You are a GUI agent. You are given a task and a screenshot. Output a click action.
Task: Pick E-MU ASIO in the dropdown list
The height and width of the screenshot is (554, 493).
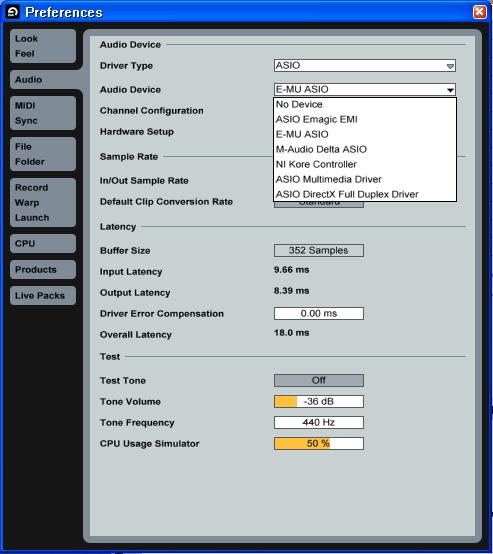click(x=365, y=134)
